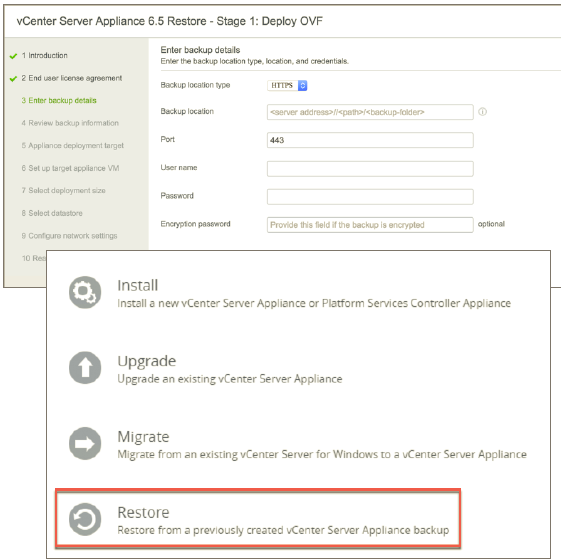The image size is (561, 559).
Task: Go to step 1 Introduction
Action: click(x=44, y=55)
